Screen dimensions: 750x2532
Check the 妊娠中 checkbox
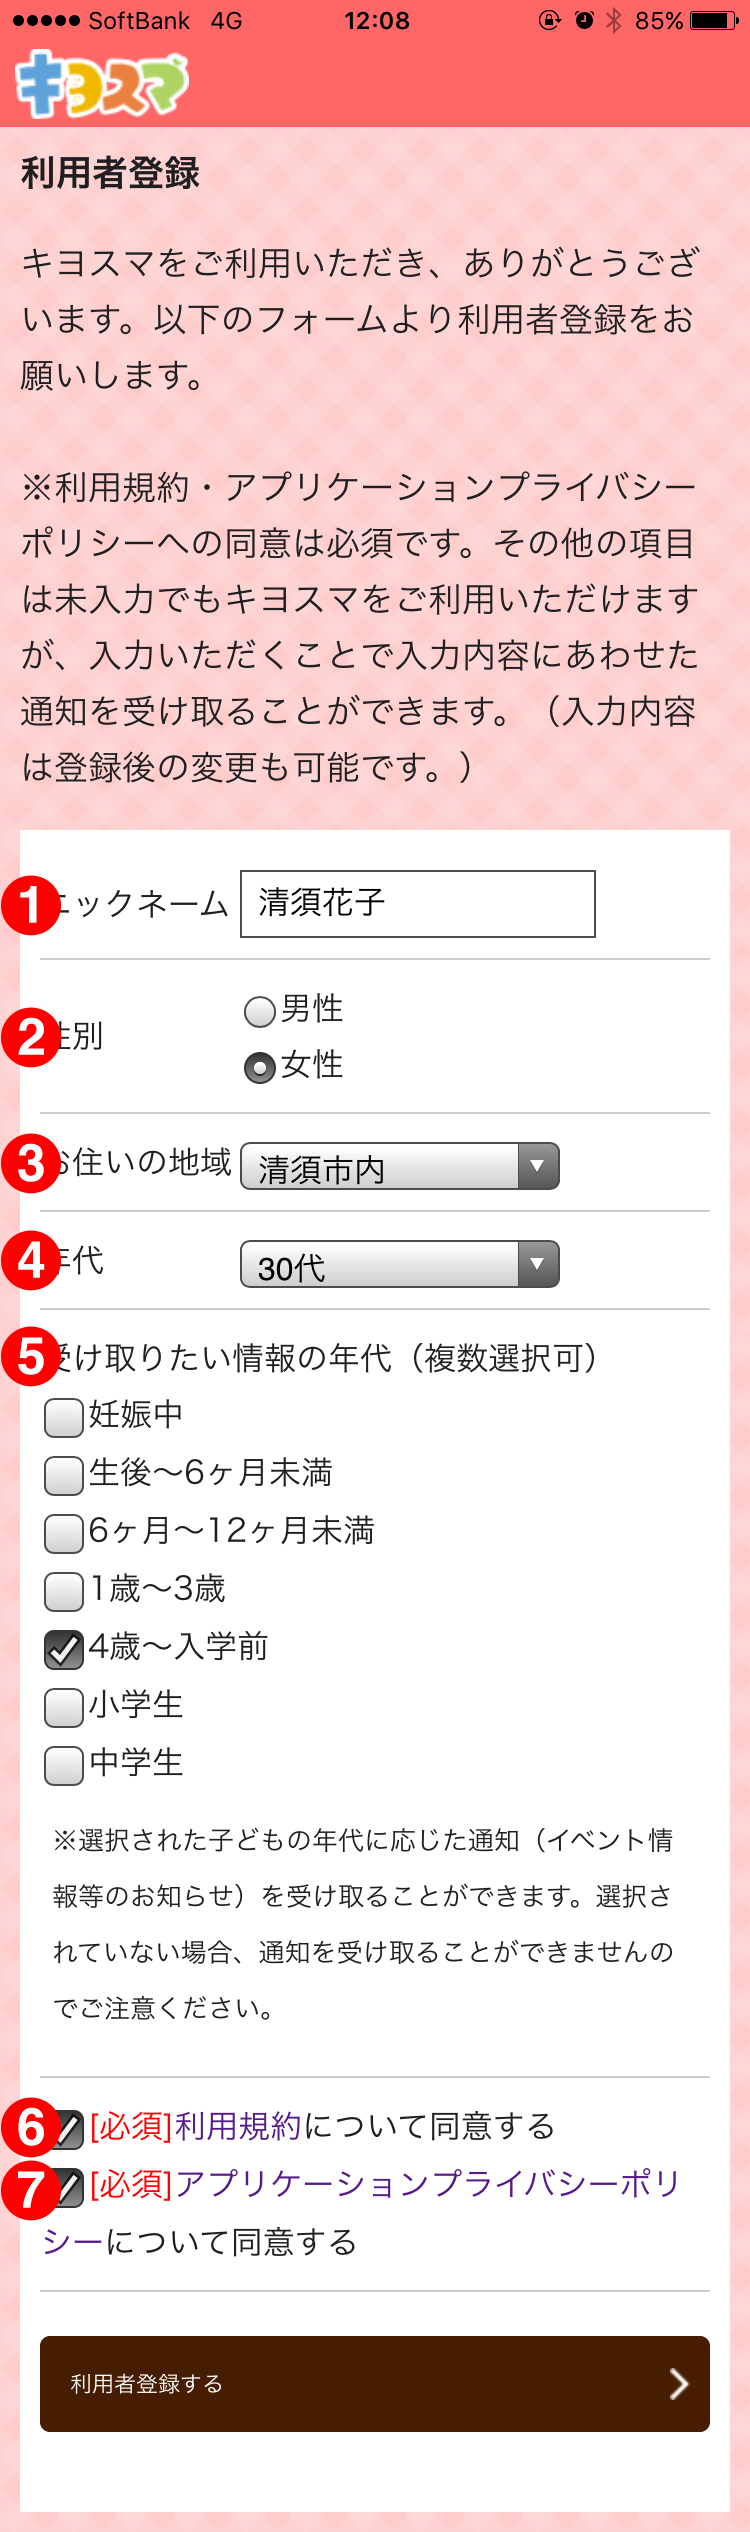[x=64, y=1417]
